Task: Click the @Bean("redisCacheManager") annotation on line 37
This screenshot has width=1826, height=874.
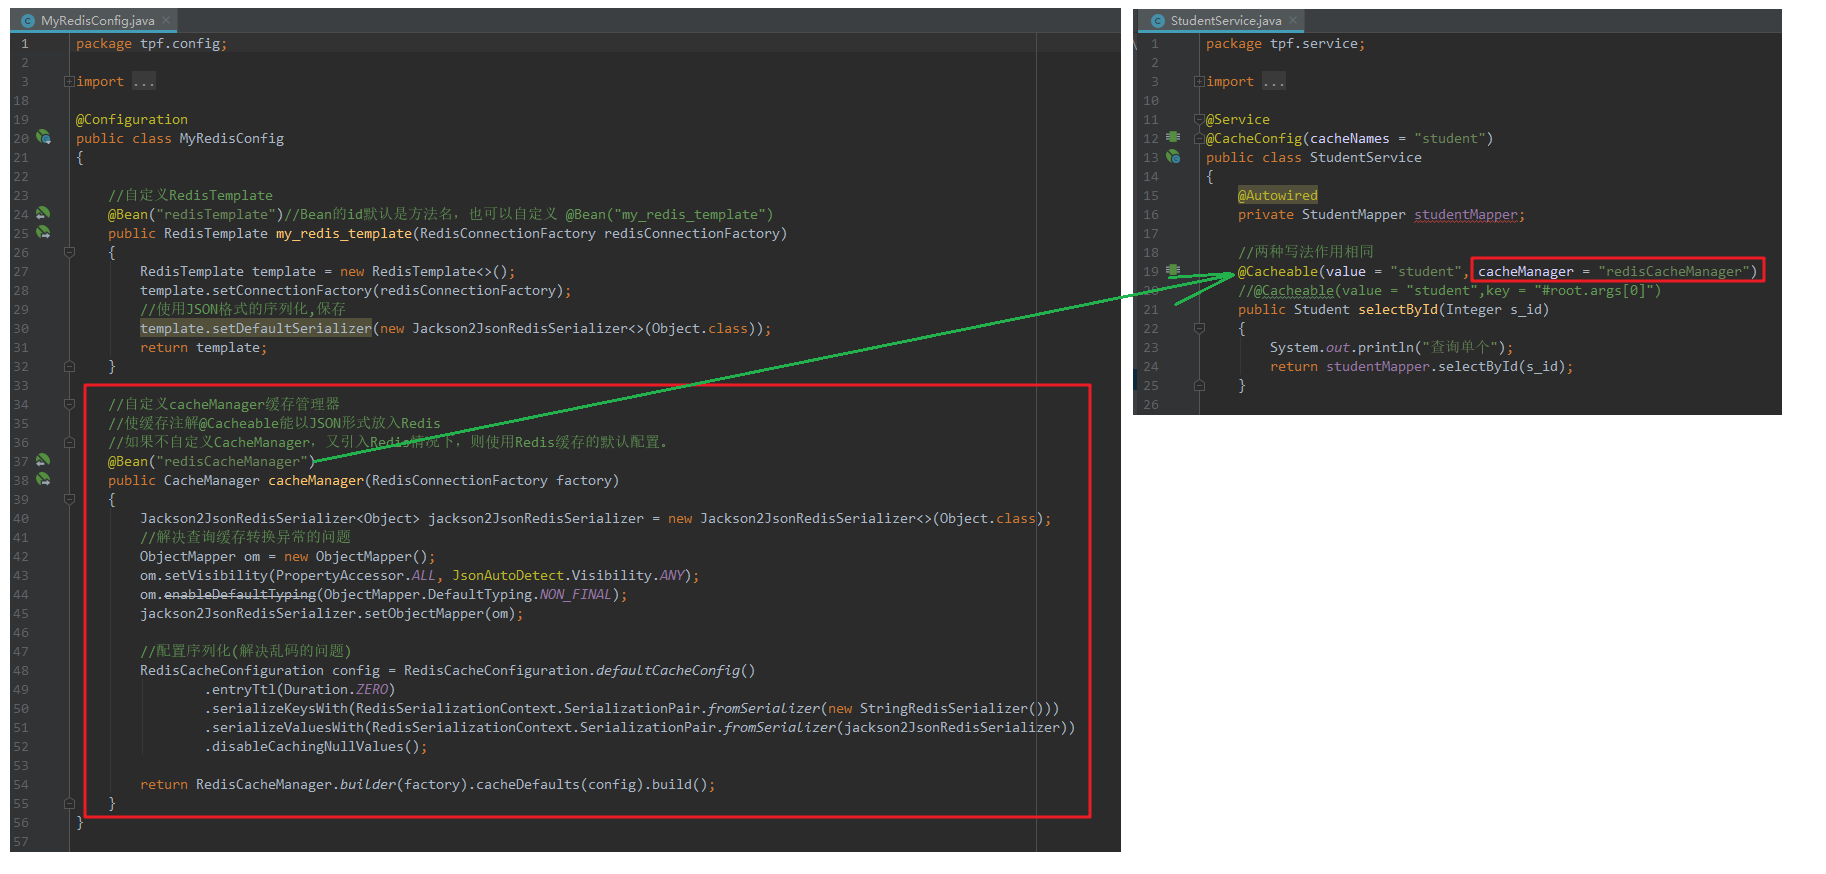Action: tap(212, 461)
